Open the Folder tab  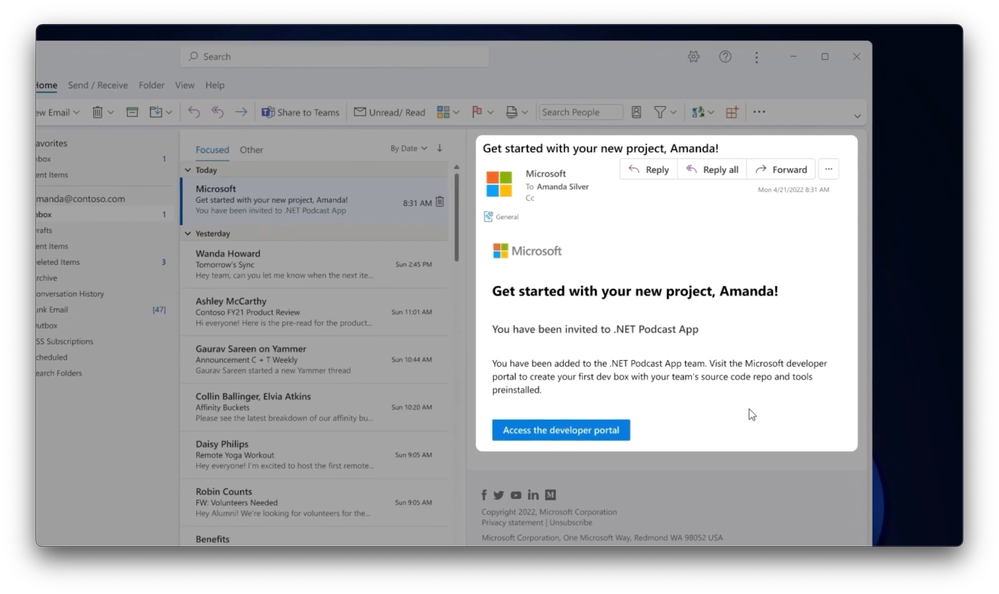click(x=152, y=85)
